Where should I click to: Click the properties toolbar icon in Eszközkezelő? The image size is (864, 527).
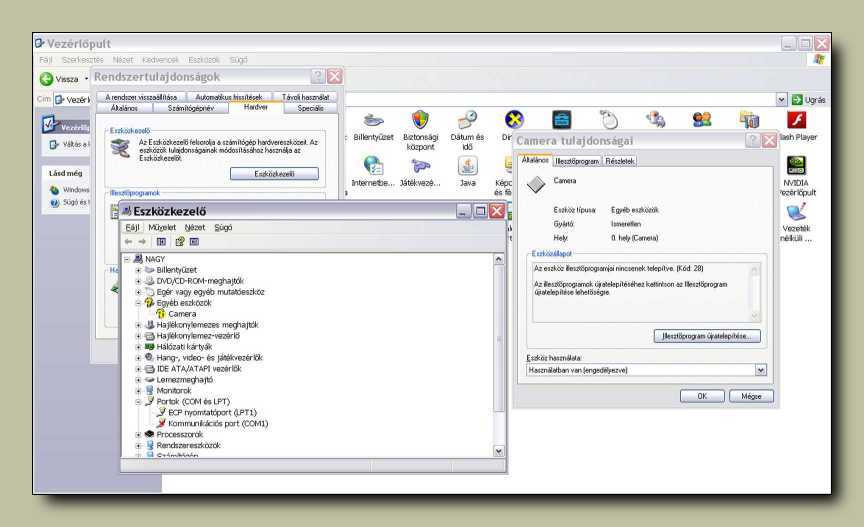[x=179, y=241]
